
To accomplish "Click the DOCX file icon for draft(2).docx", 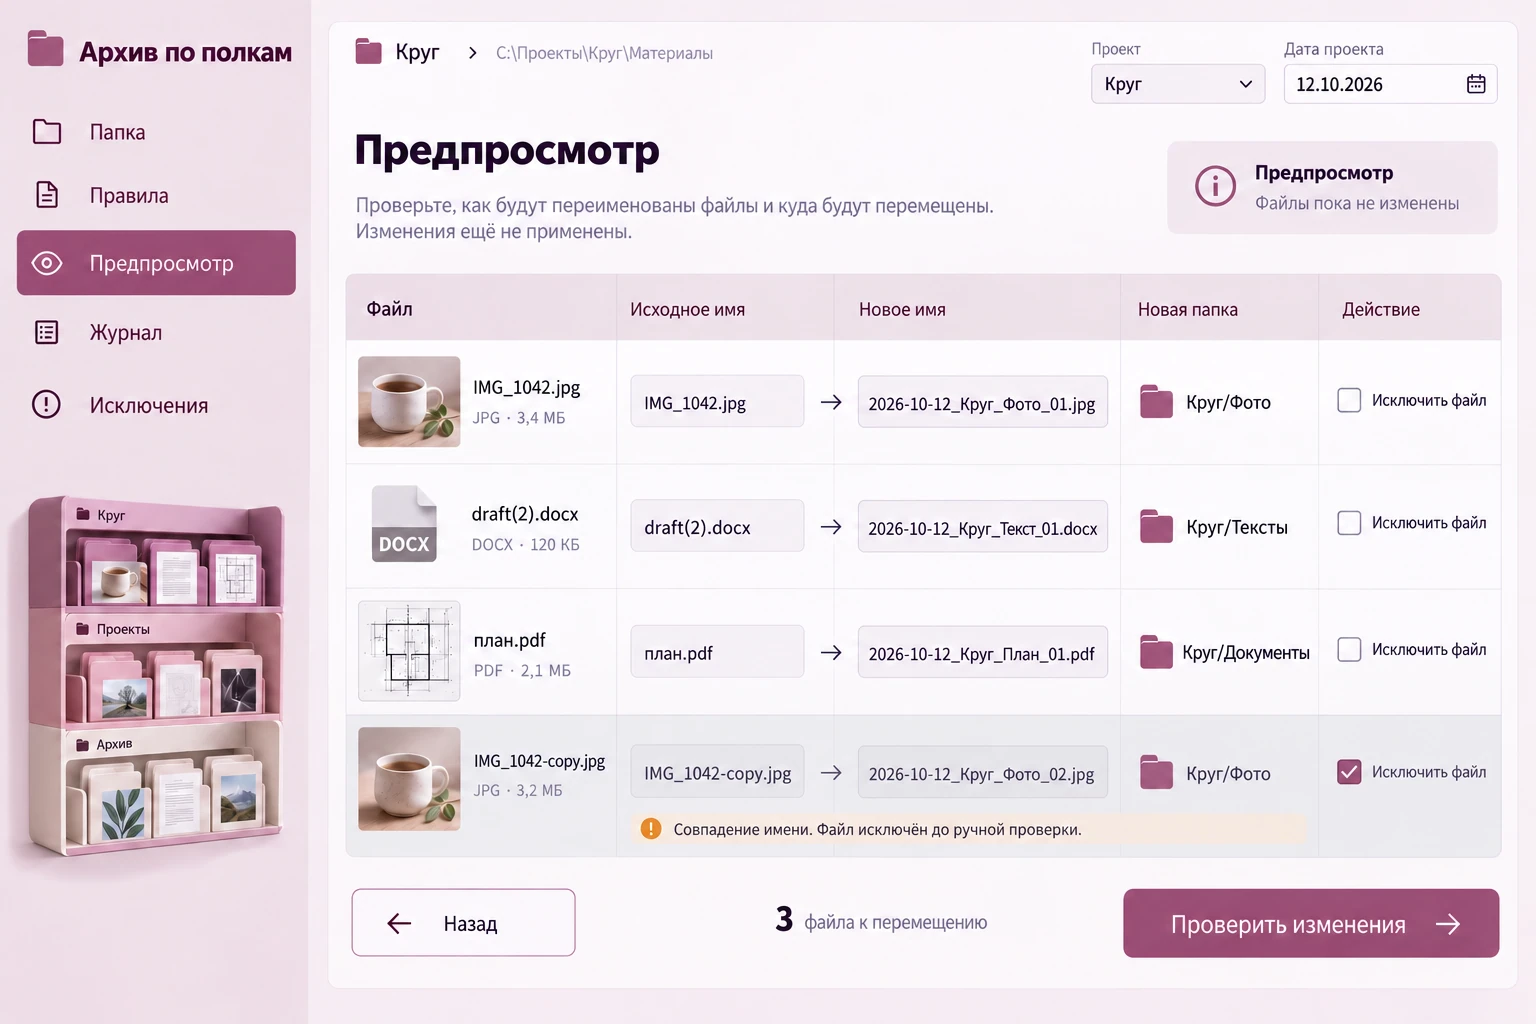I will pyautogui.click(x=404, y=524).
